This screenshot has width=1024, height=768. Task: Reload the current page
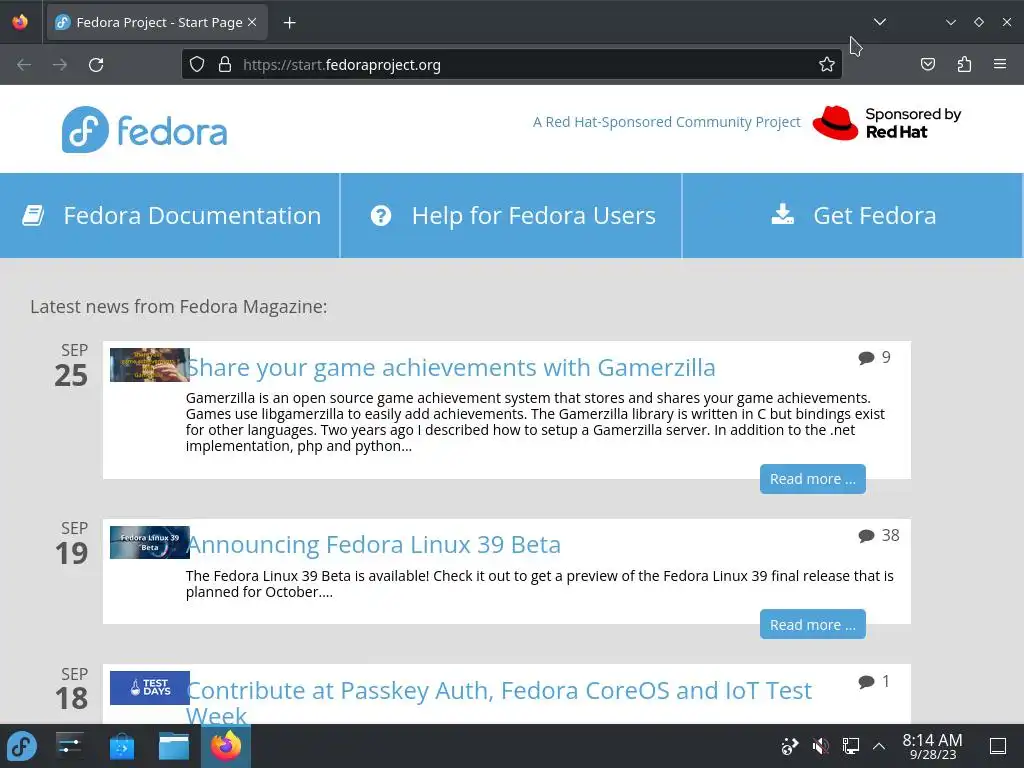96,65
